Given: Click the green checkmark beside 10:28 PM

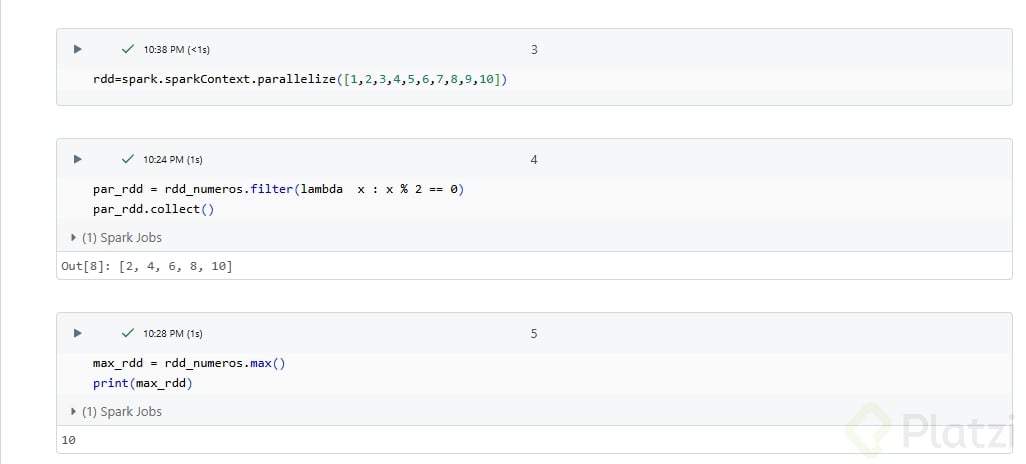Looking at the screenshot, I should 127,333.
